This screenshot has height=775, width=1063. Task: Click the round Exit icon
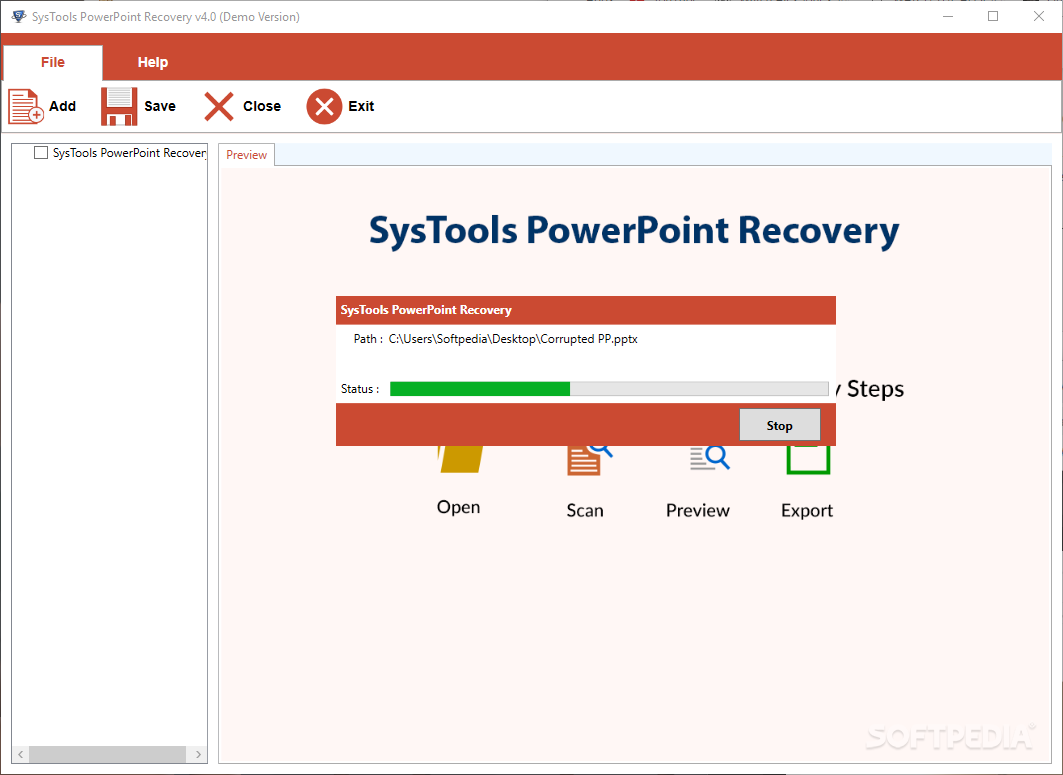click(324, 106)
